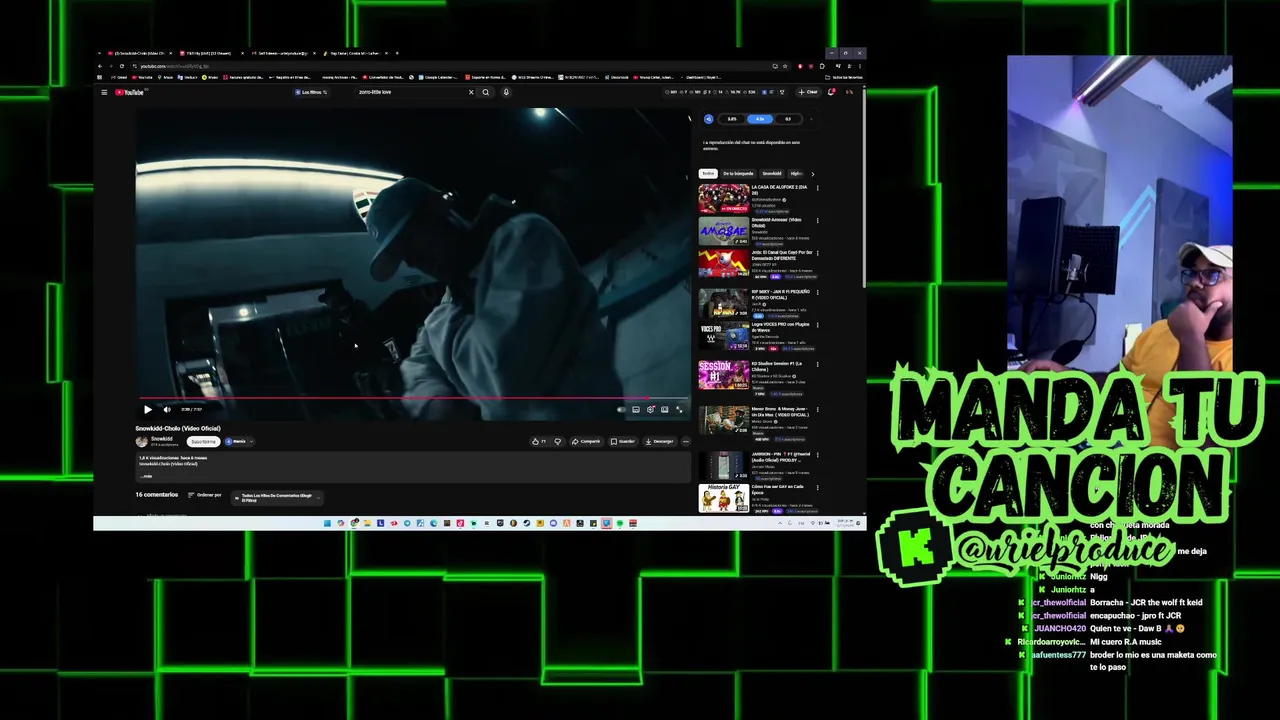Go to YouTube home logo
1280x720 pixels.
pyautogui.click(x=130, y=92)
